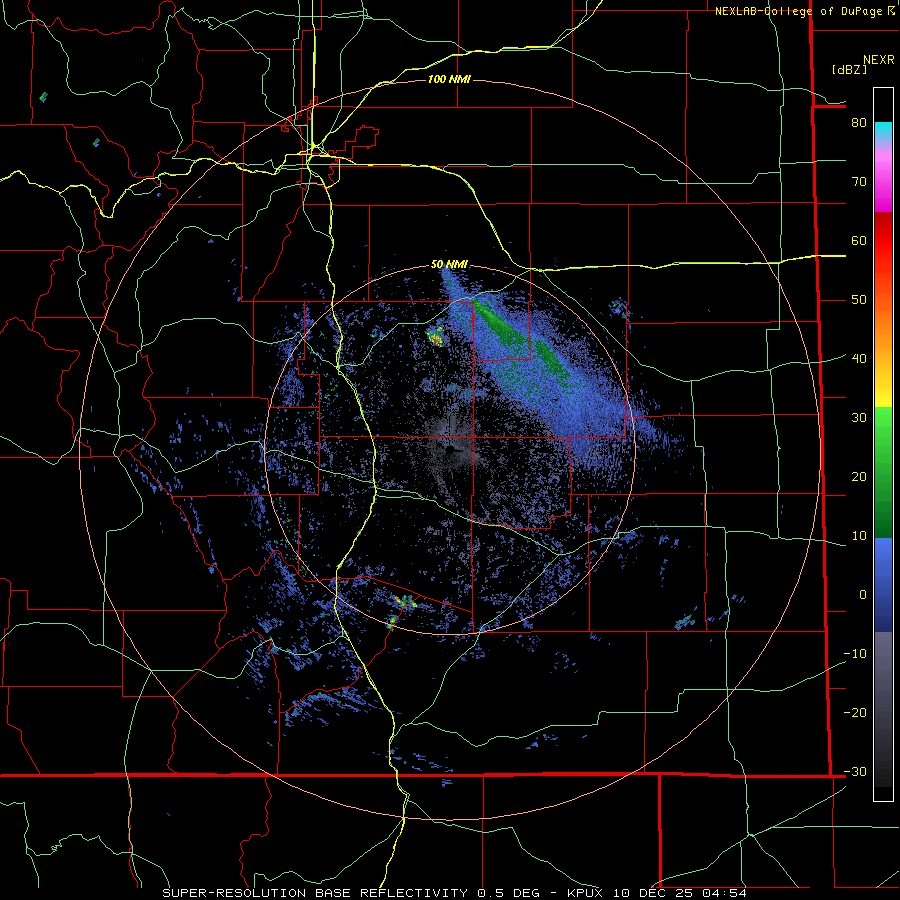Click the -20 value on dBZ scale
Viewport: 900px width, 900px height.
coord(855,712)
